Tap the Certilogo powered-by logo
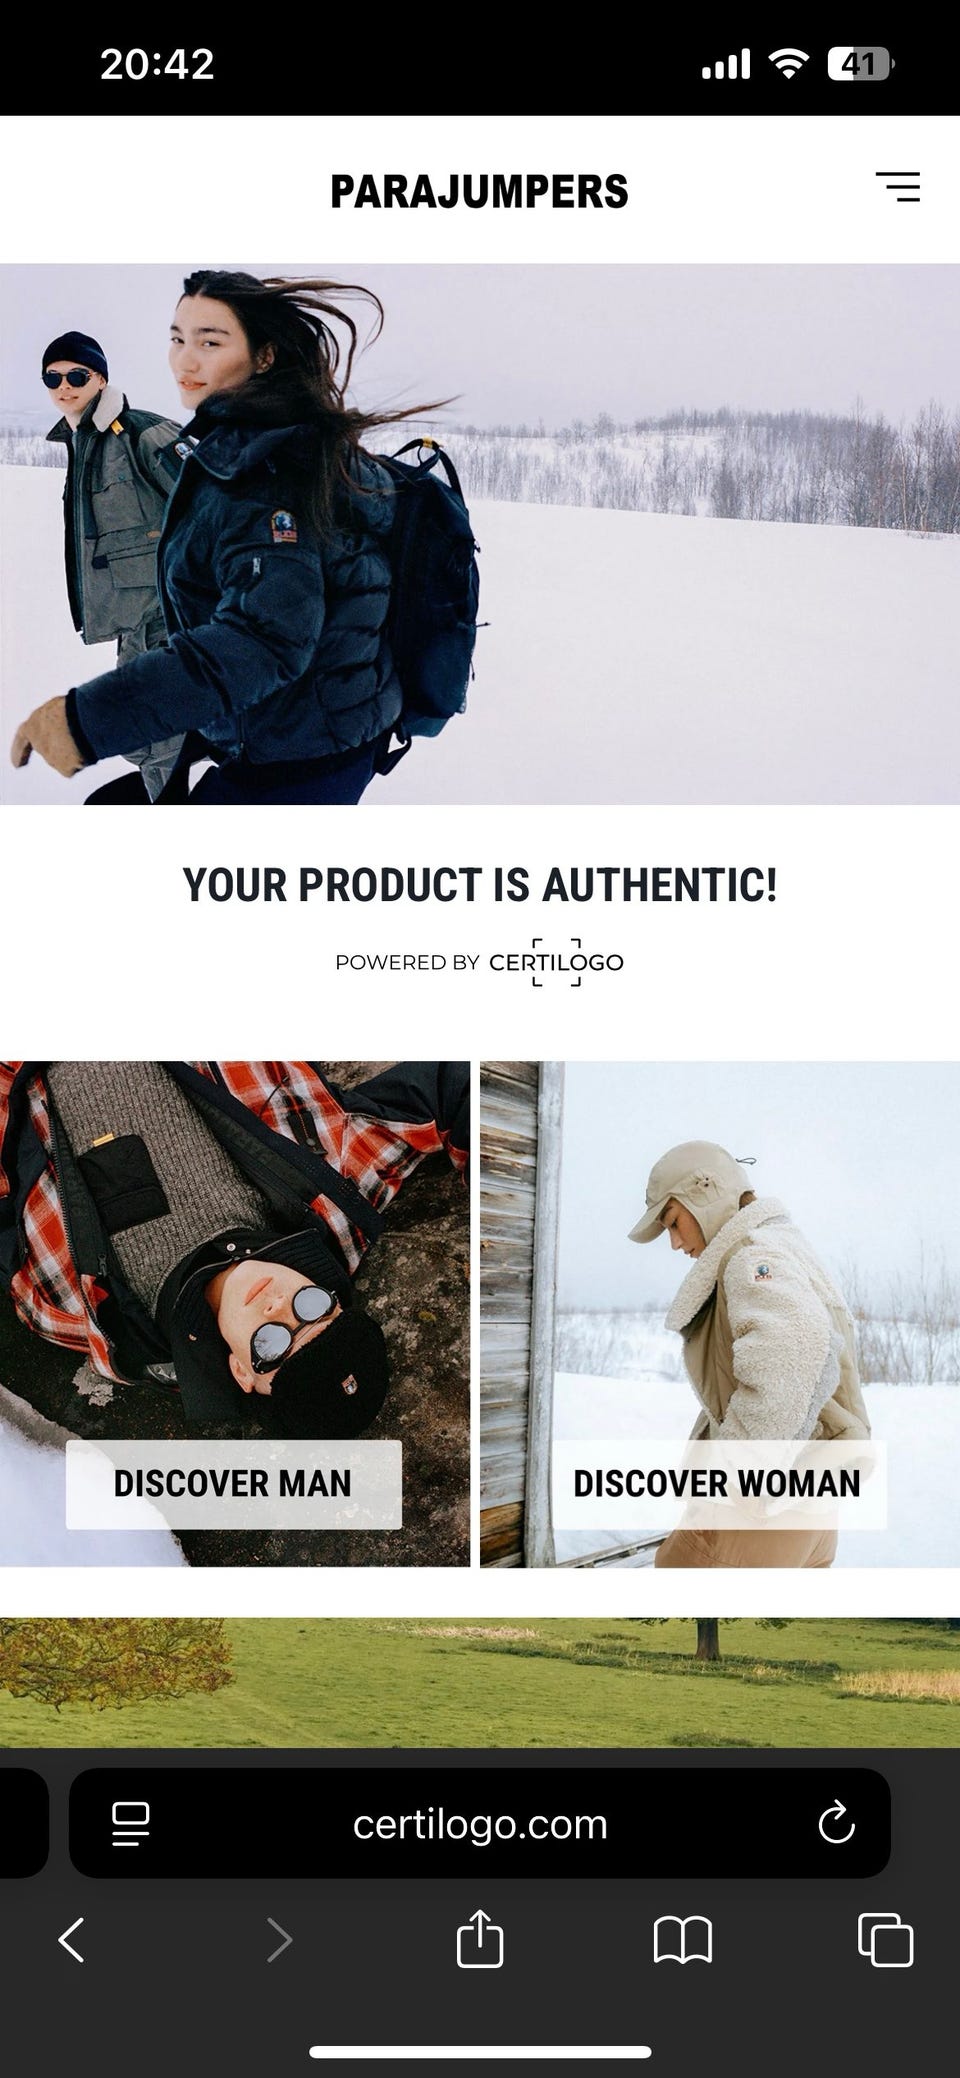 (x=556, y=962)
